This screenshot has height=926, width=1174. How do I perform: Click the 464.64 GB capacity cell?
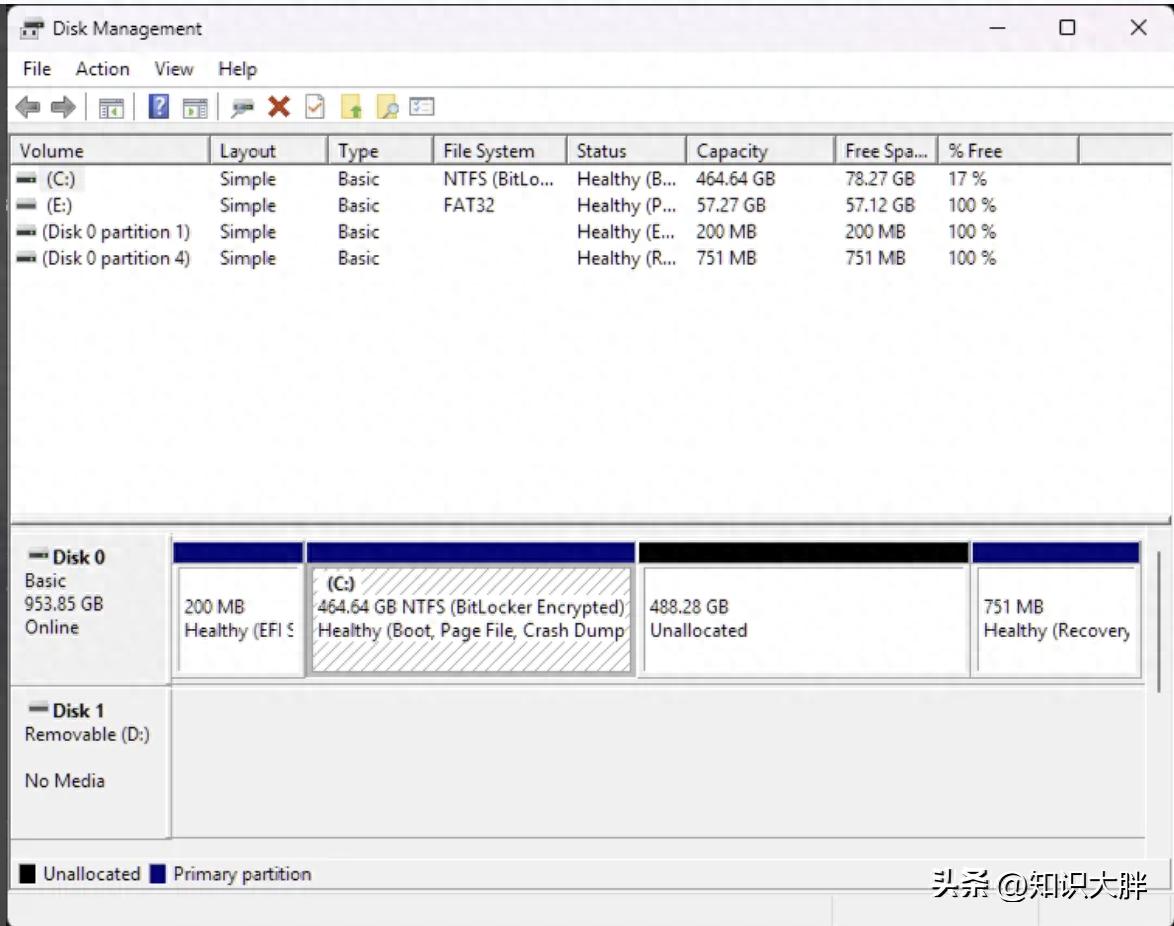pos(735,179)
